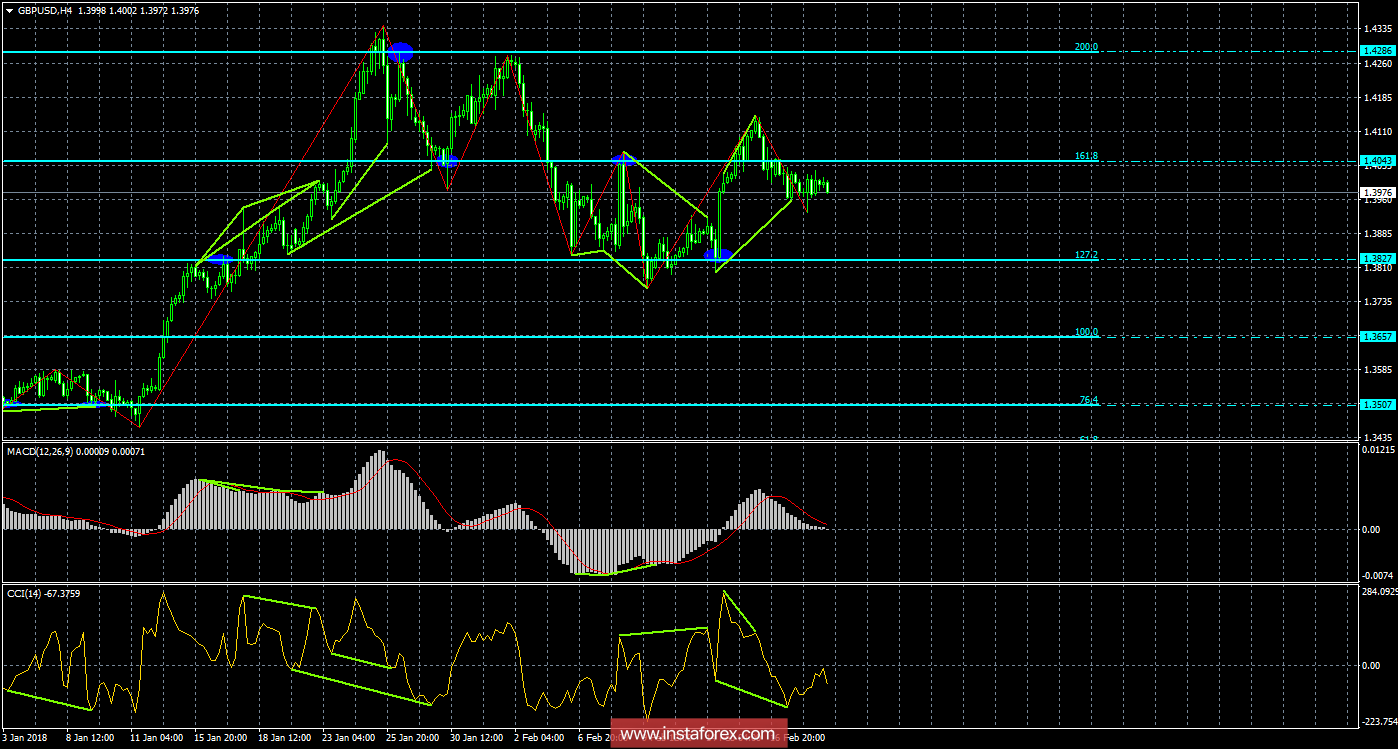Select the 100.0 Fibonacci label
Viewport: 1398px width, 749px height.
[1087, 332]
